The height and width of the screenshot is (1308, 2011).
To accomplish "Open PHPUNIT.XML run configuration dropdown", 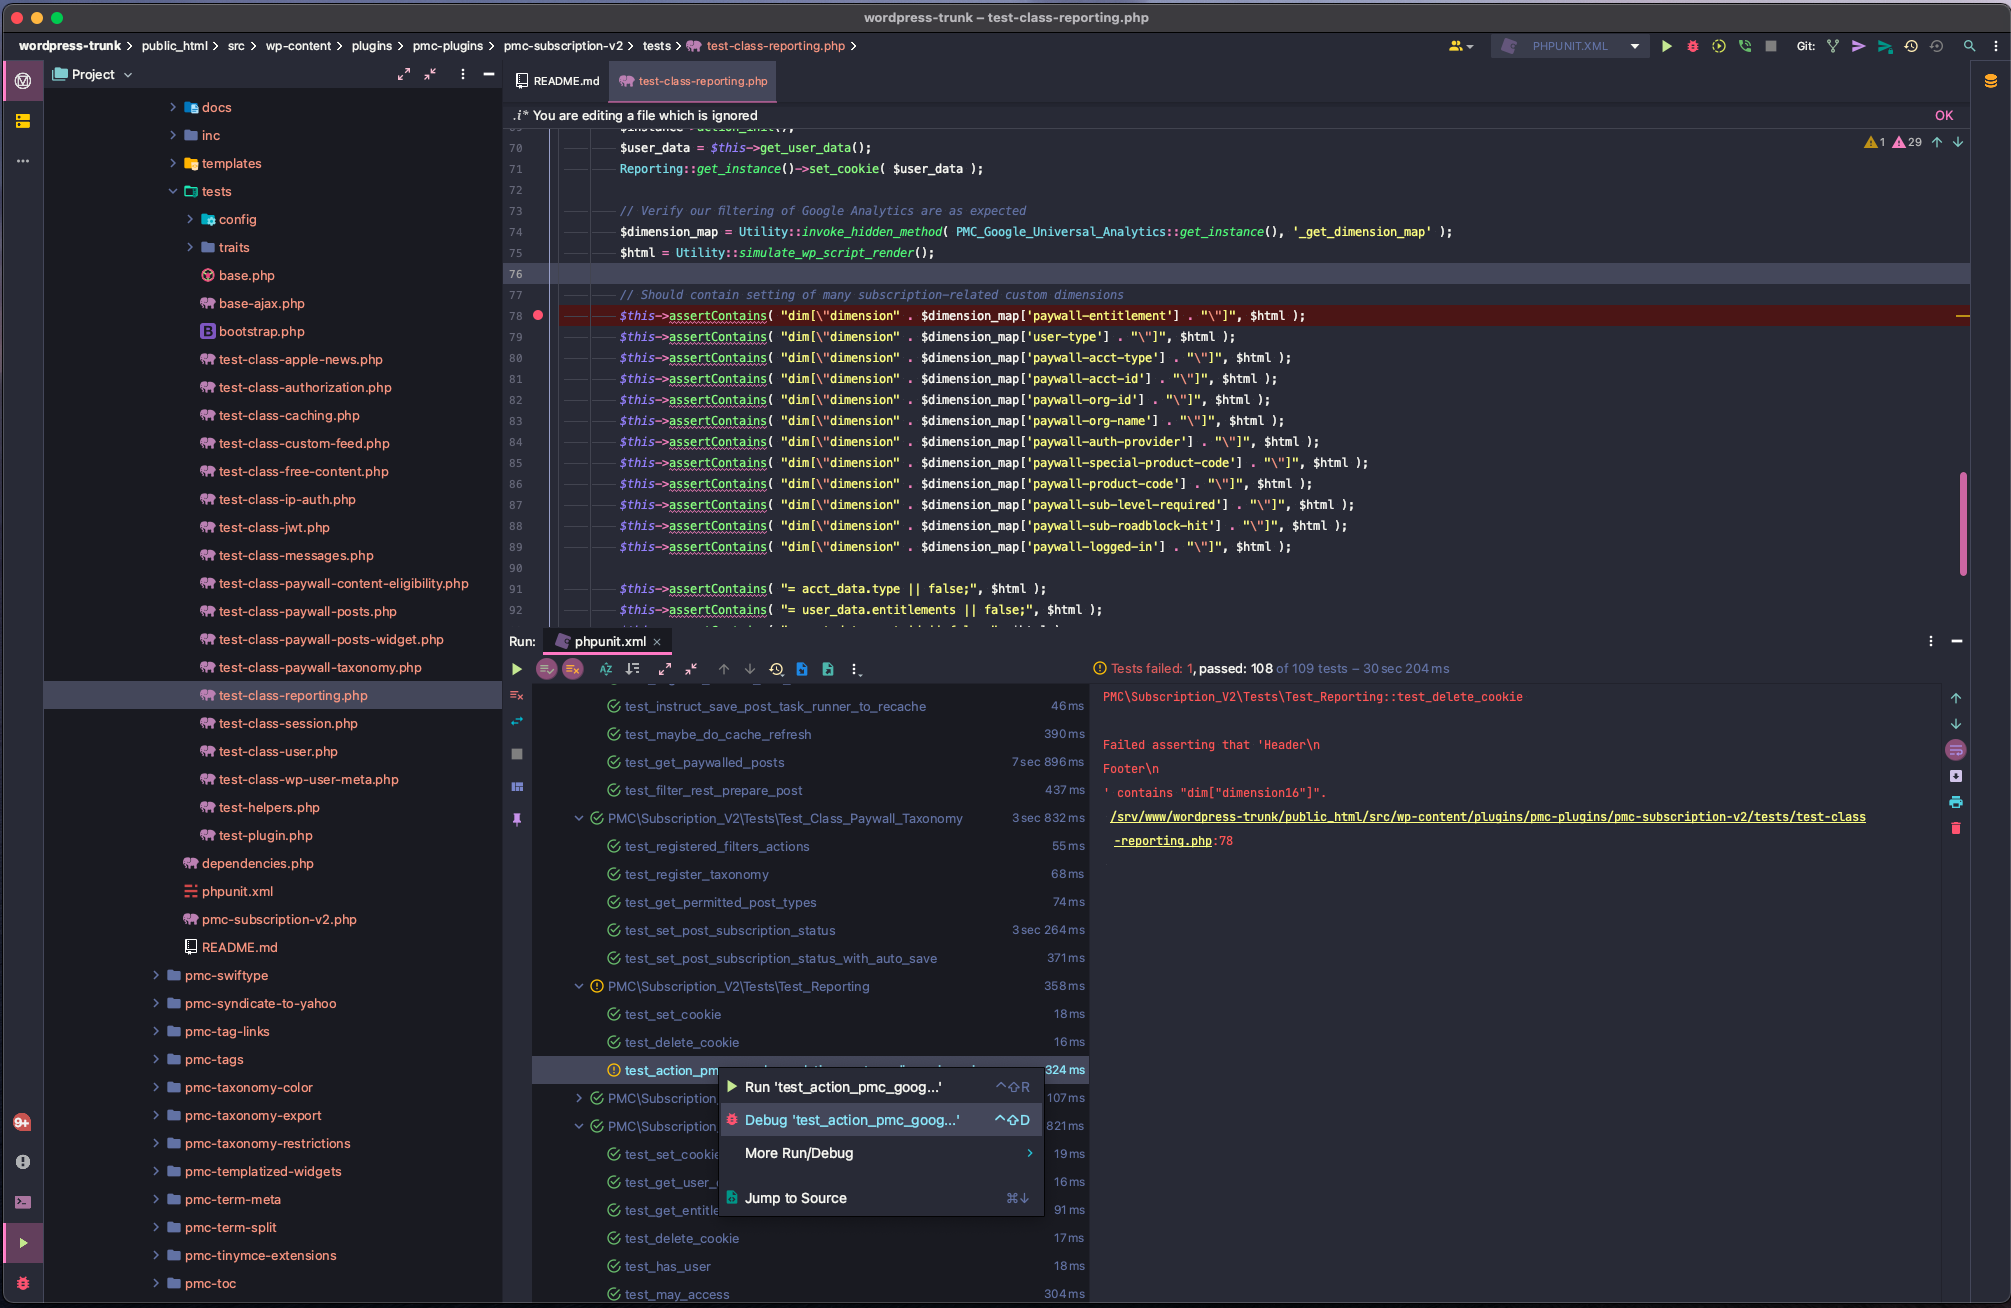I will tap(1570, 46).
